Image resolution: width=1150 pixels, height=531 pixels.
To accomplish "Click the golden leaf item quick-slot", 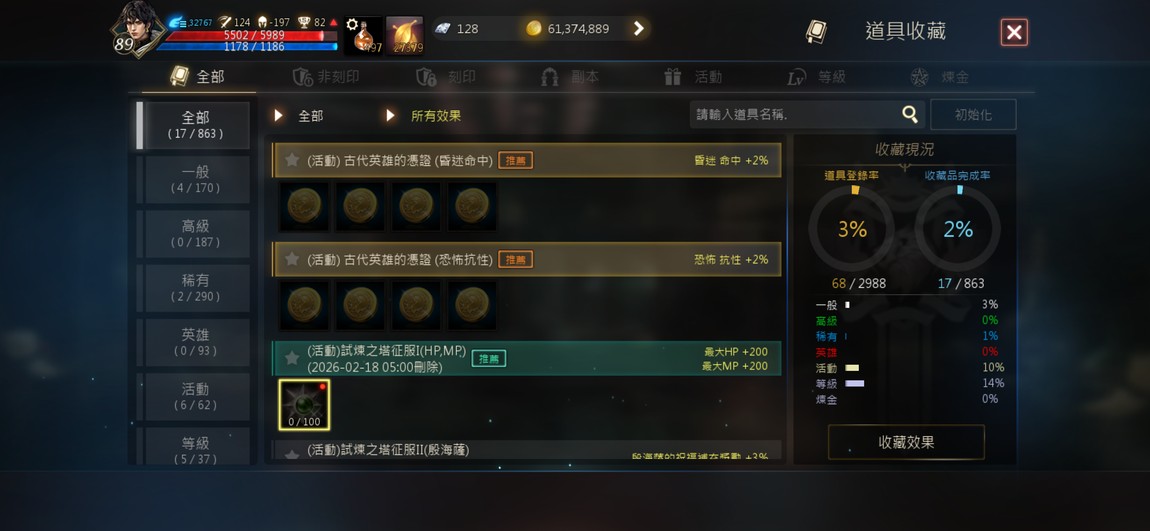I will point(405,35).
